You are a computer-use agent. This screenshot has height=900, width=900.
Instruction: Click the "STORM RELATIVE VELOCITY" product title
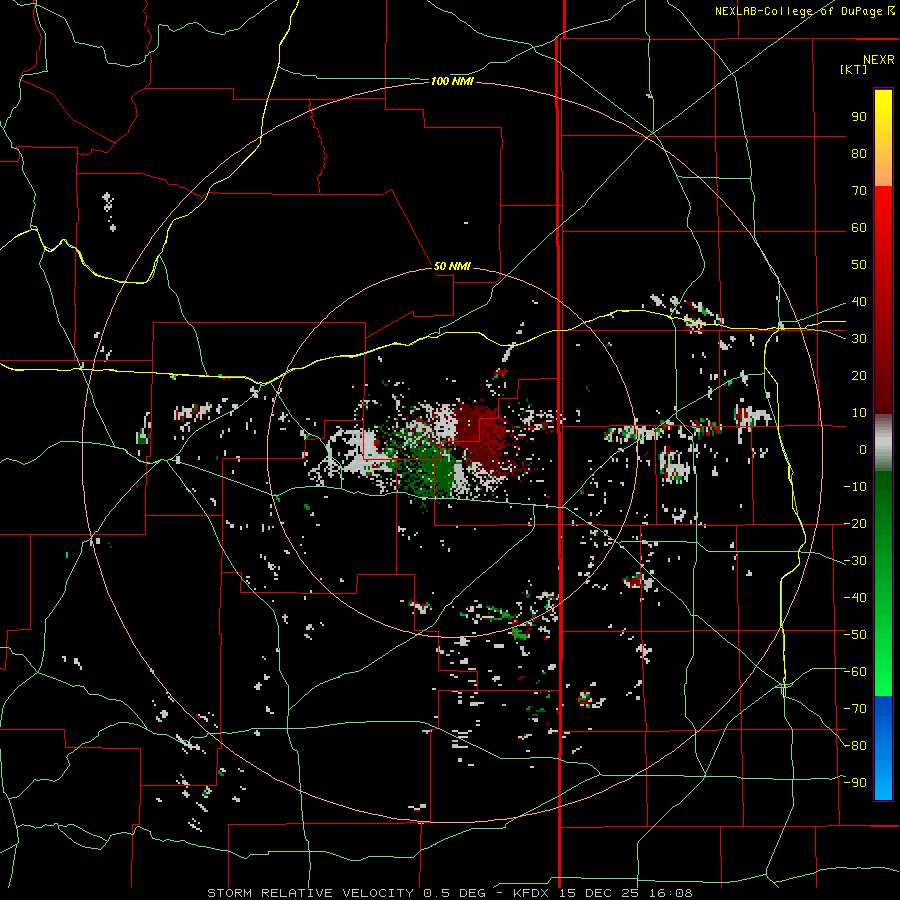click(x=310, y=893)
